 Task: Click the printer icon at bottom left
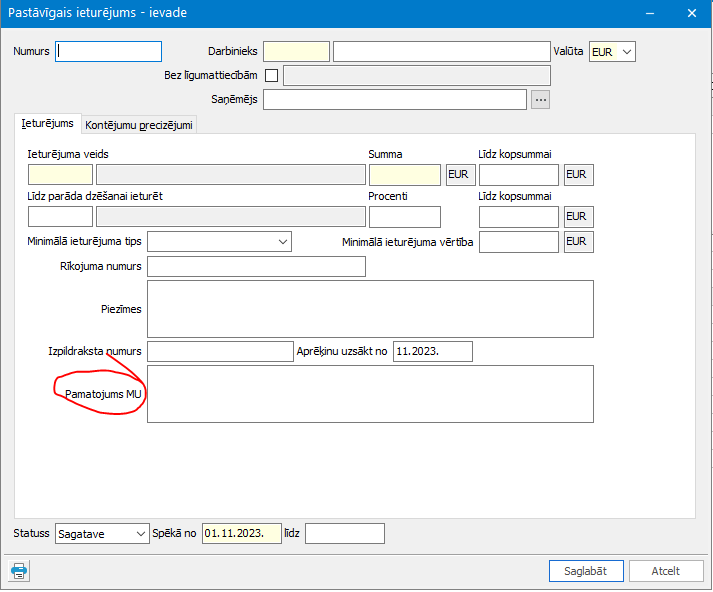click(18, 571)
